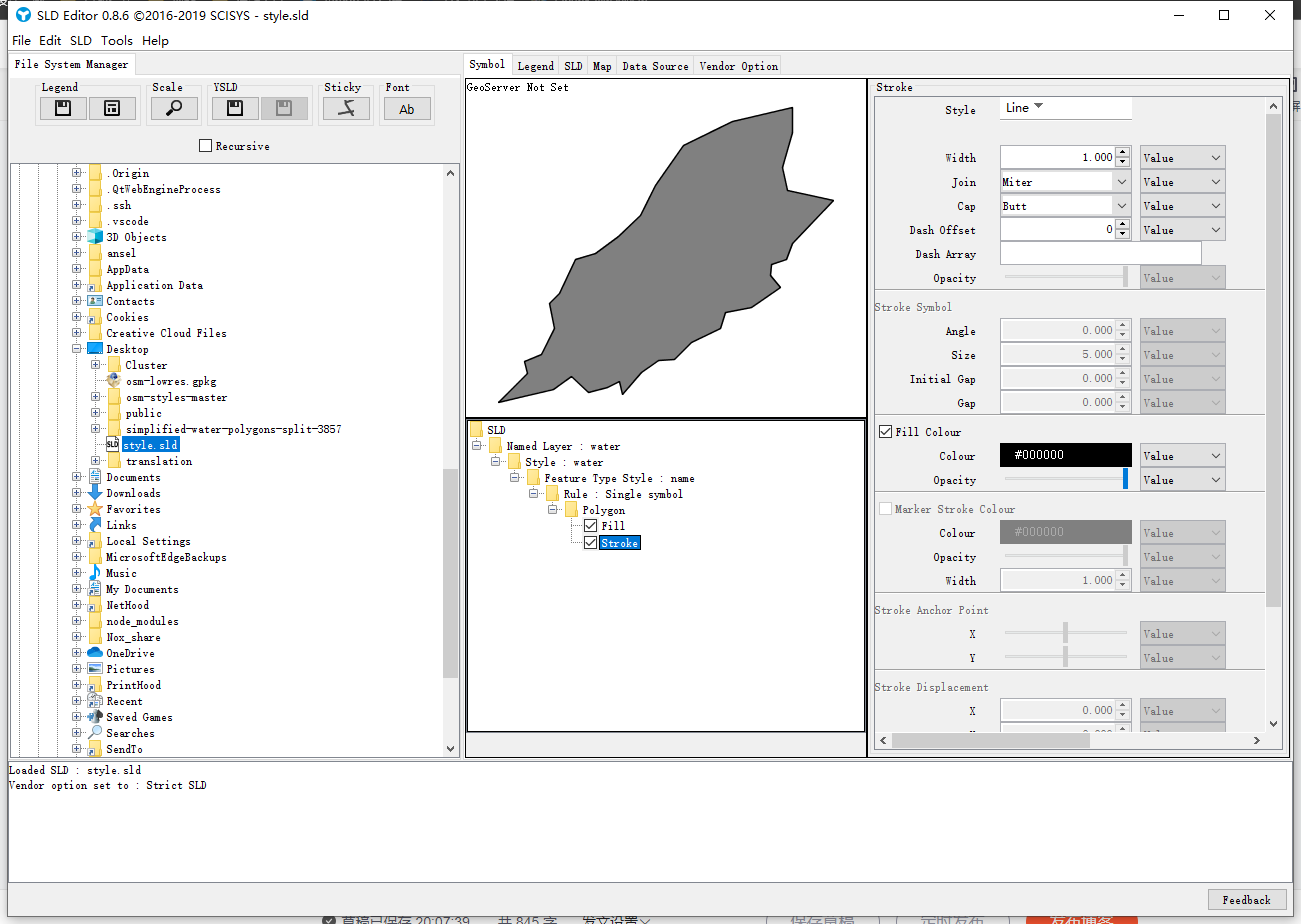Screen dimensions: 1301x924
Task: Save the legend with the first Legend save icon
Action: tap(62, 107)
